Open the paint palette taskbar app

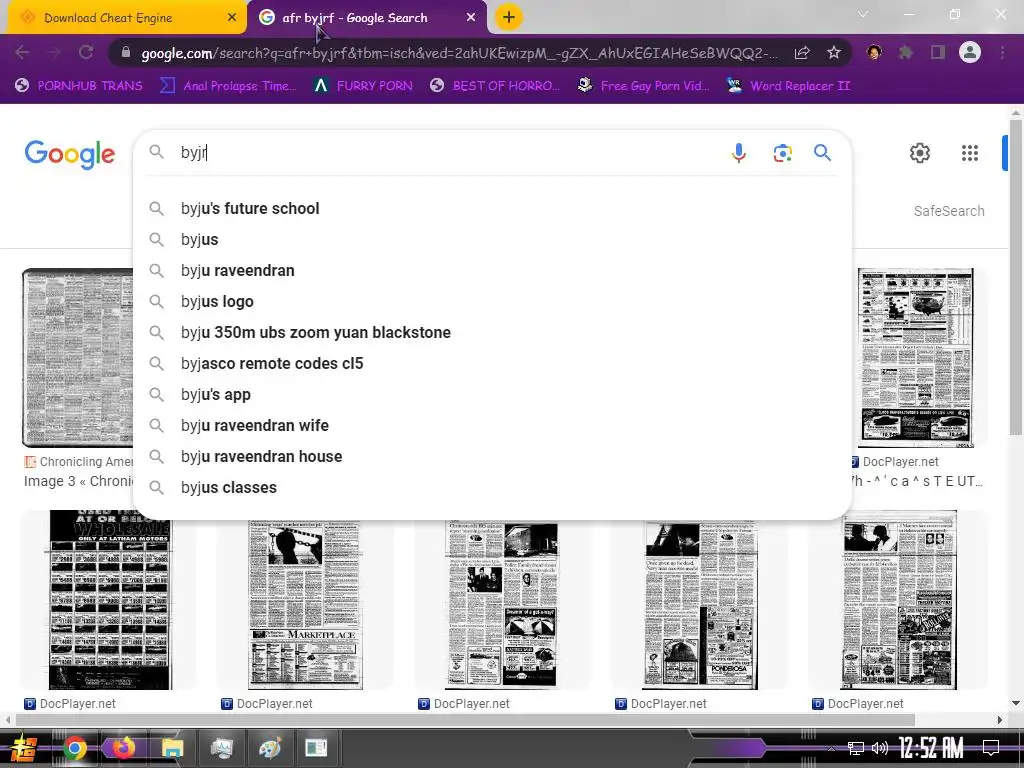(x=270, y=748)
